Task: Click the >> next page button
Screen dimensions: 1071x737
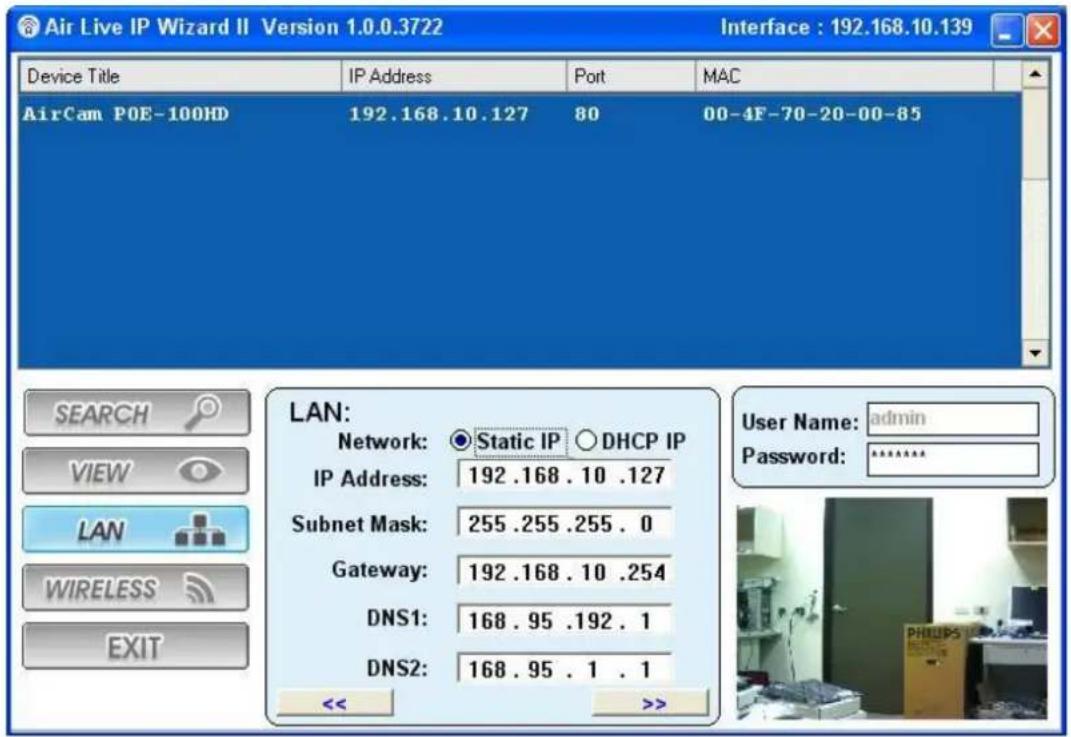Action: pos(651,702)
